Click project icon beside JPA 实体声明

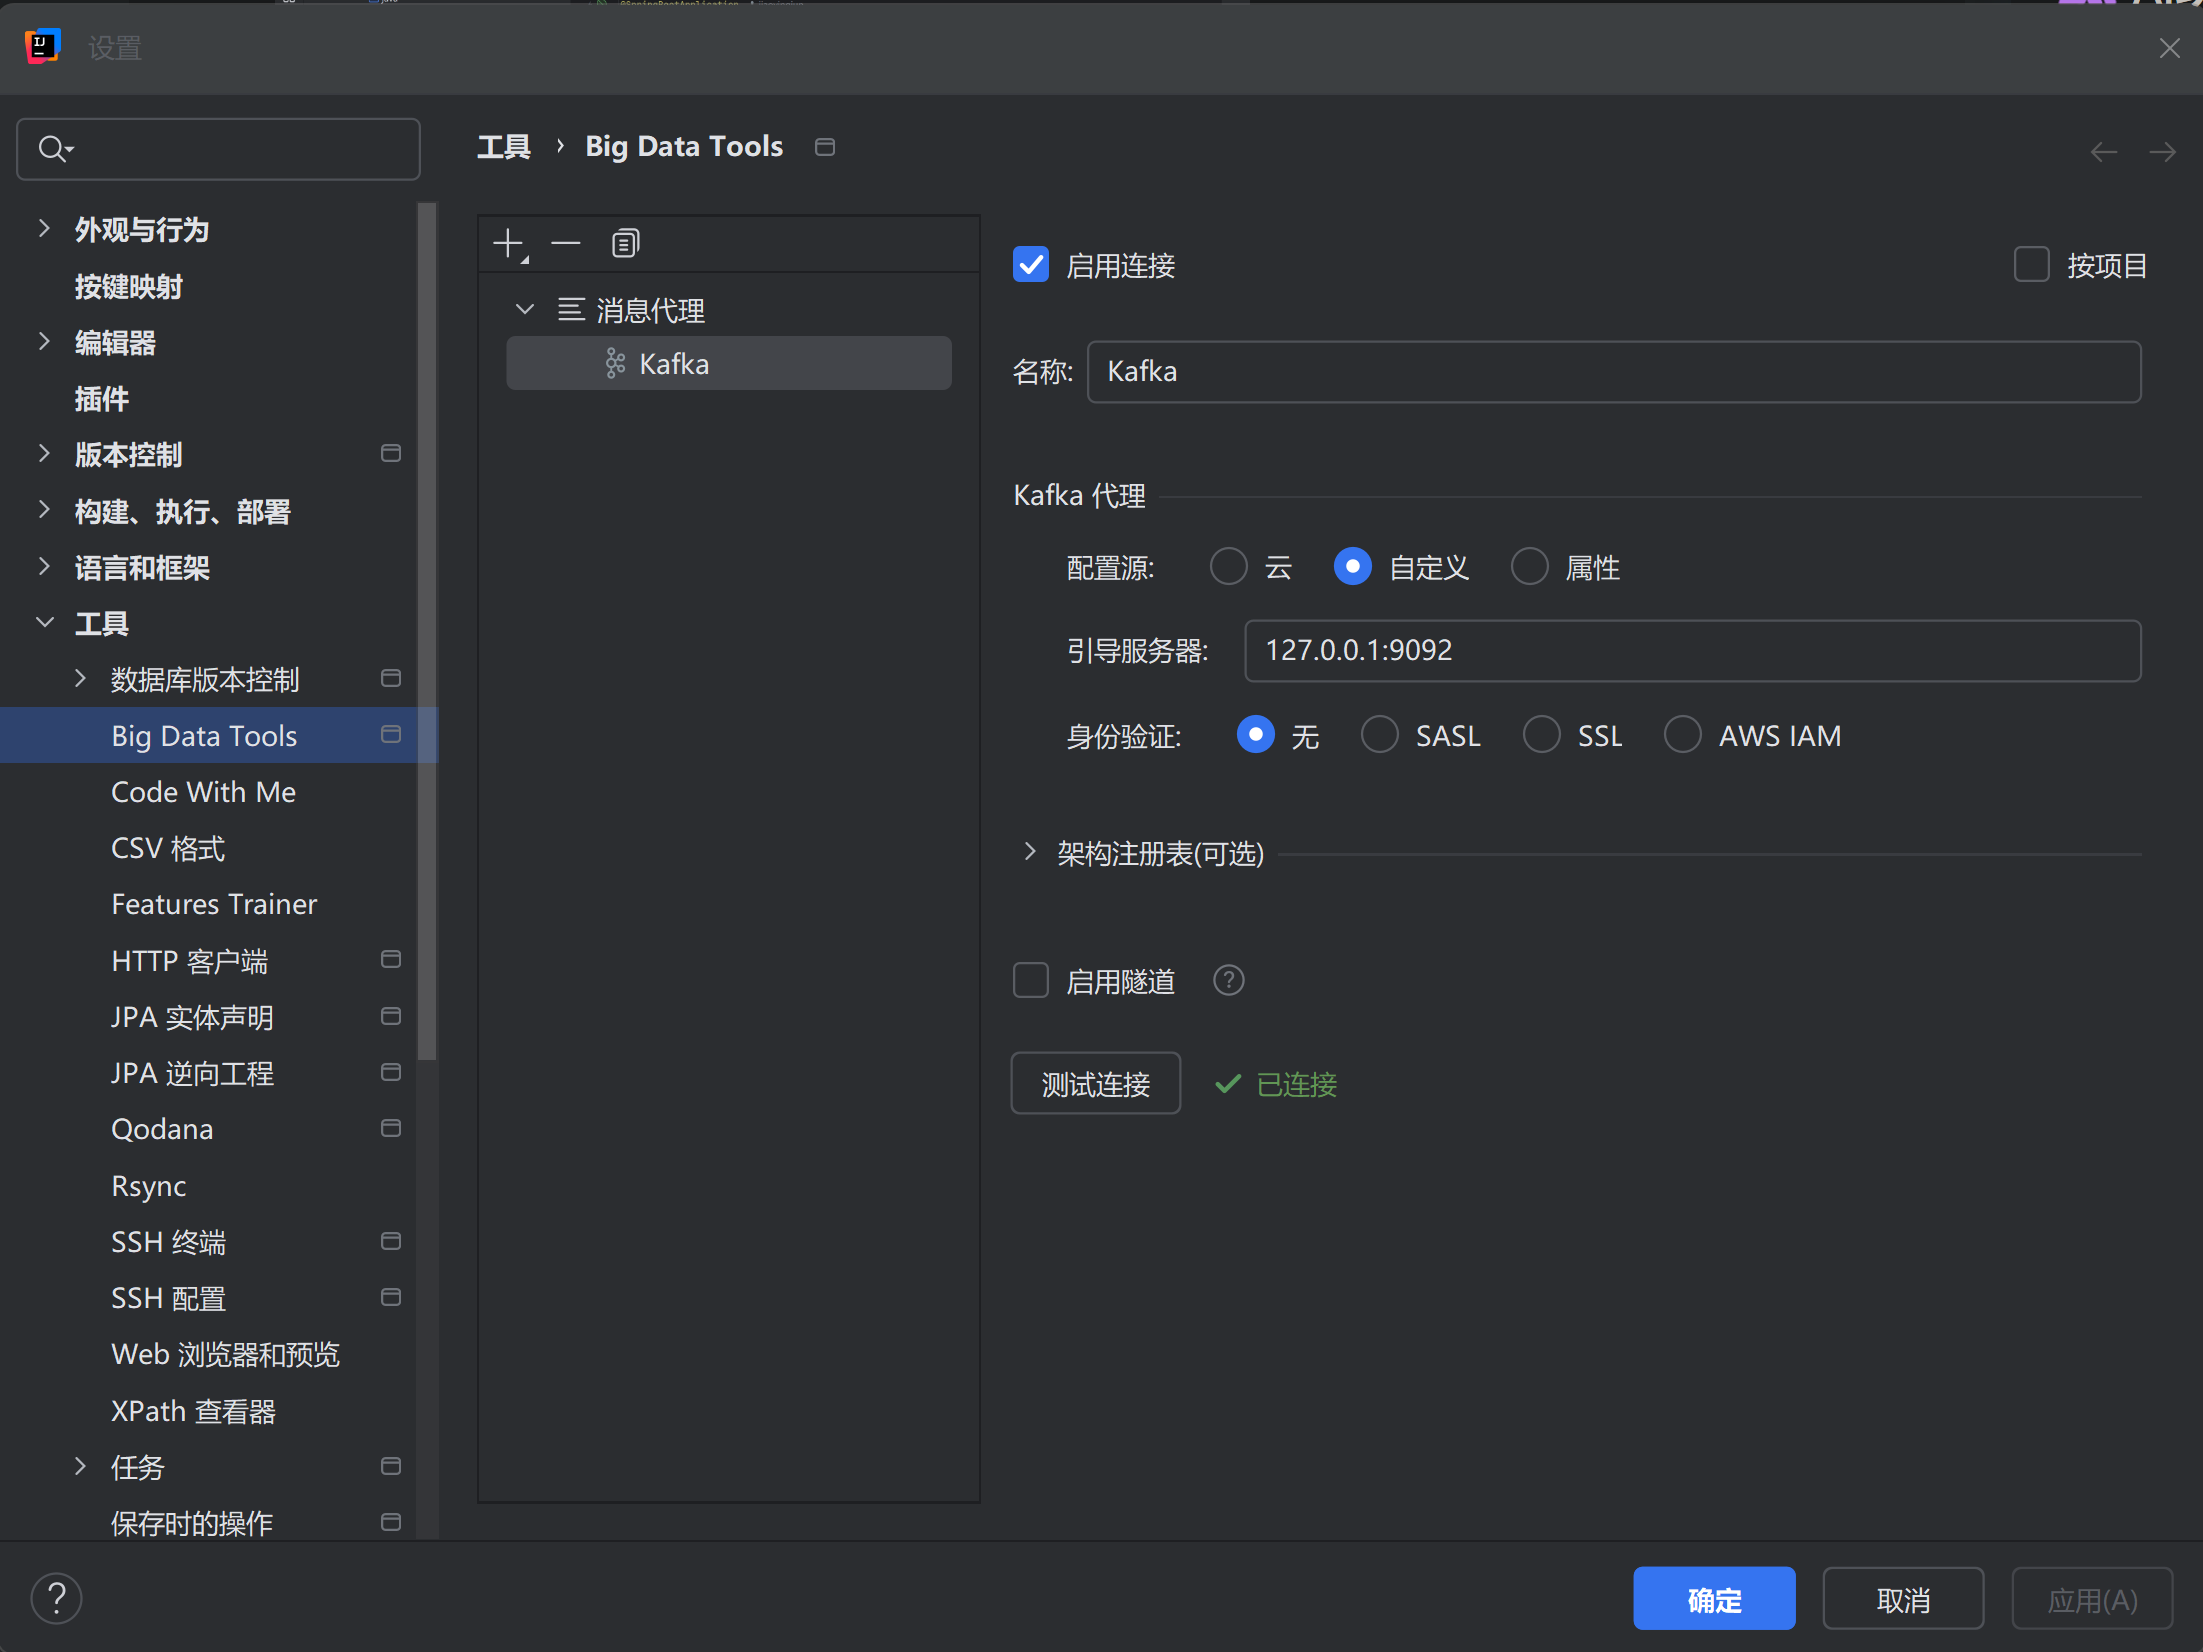click(391, 1017)
